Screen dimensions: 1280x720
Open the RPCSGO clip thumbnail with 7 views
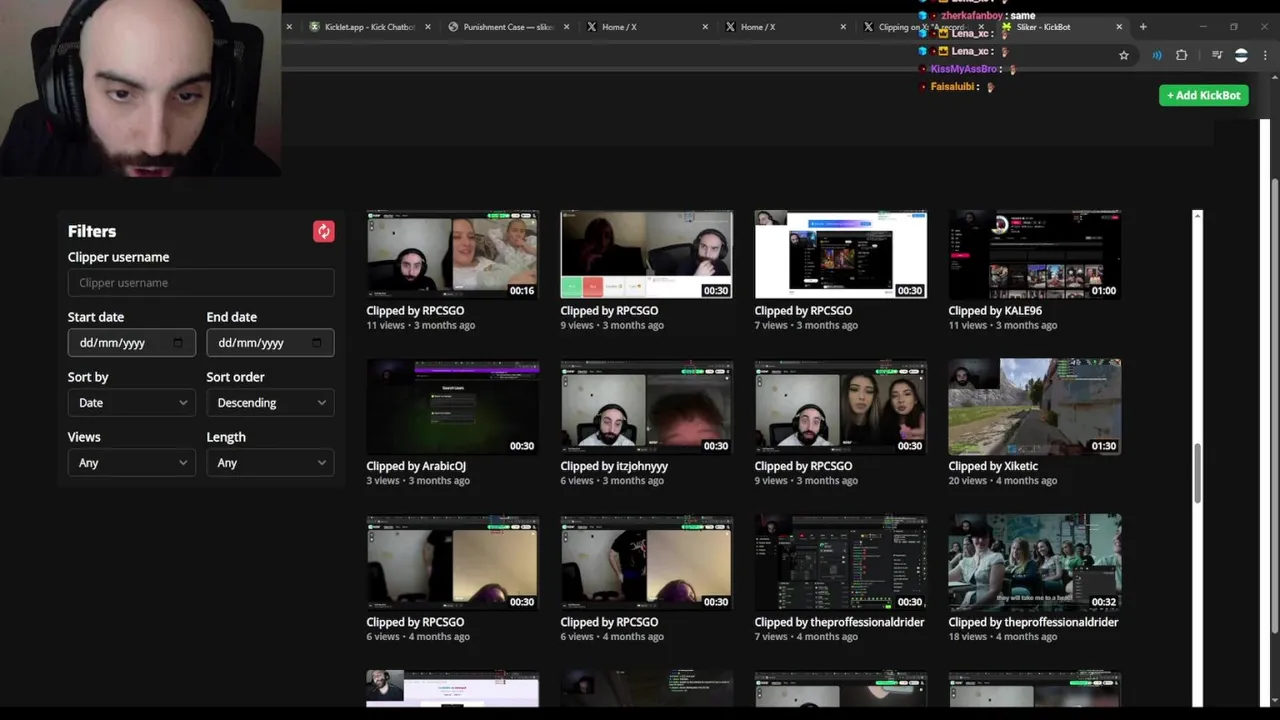coord(841,254)
